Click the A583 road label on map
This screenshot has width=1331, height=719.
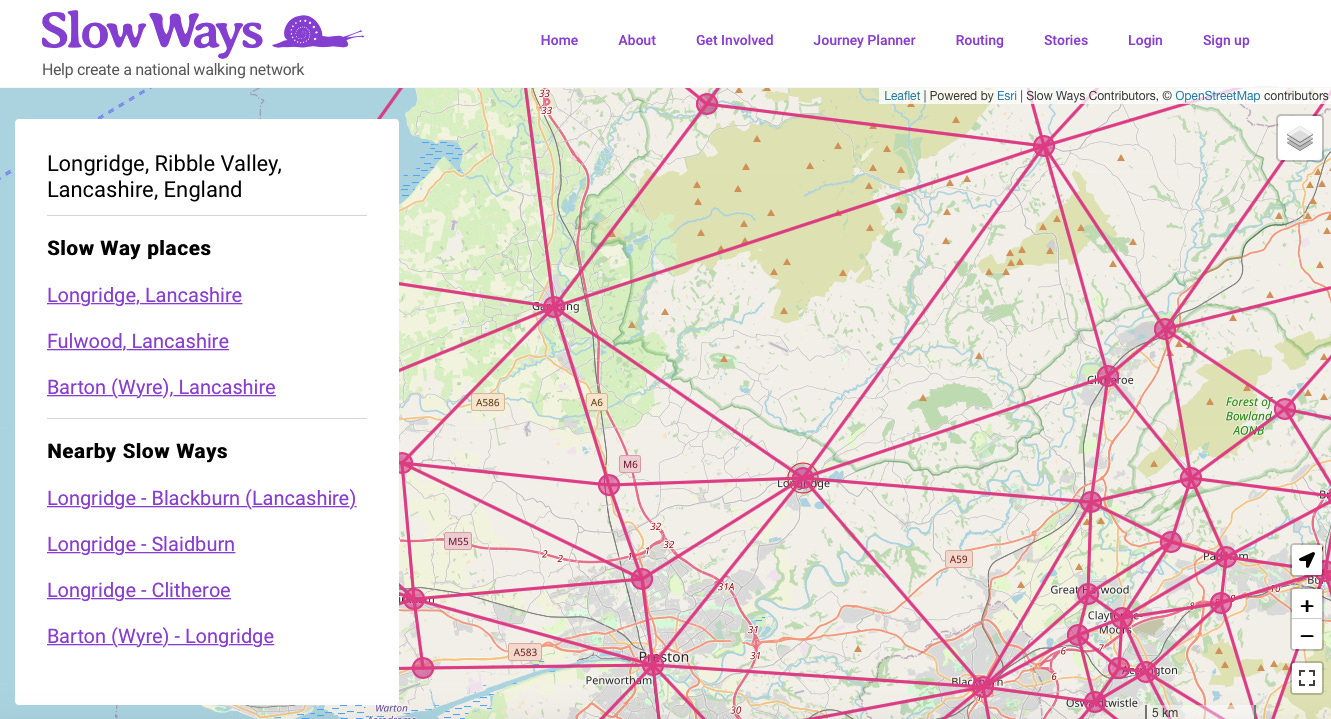[525, 652]
